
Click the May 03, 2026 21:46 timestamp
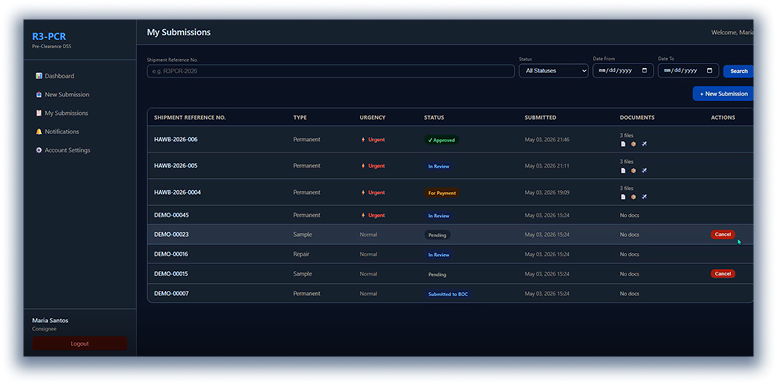pos(547,140)
